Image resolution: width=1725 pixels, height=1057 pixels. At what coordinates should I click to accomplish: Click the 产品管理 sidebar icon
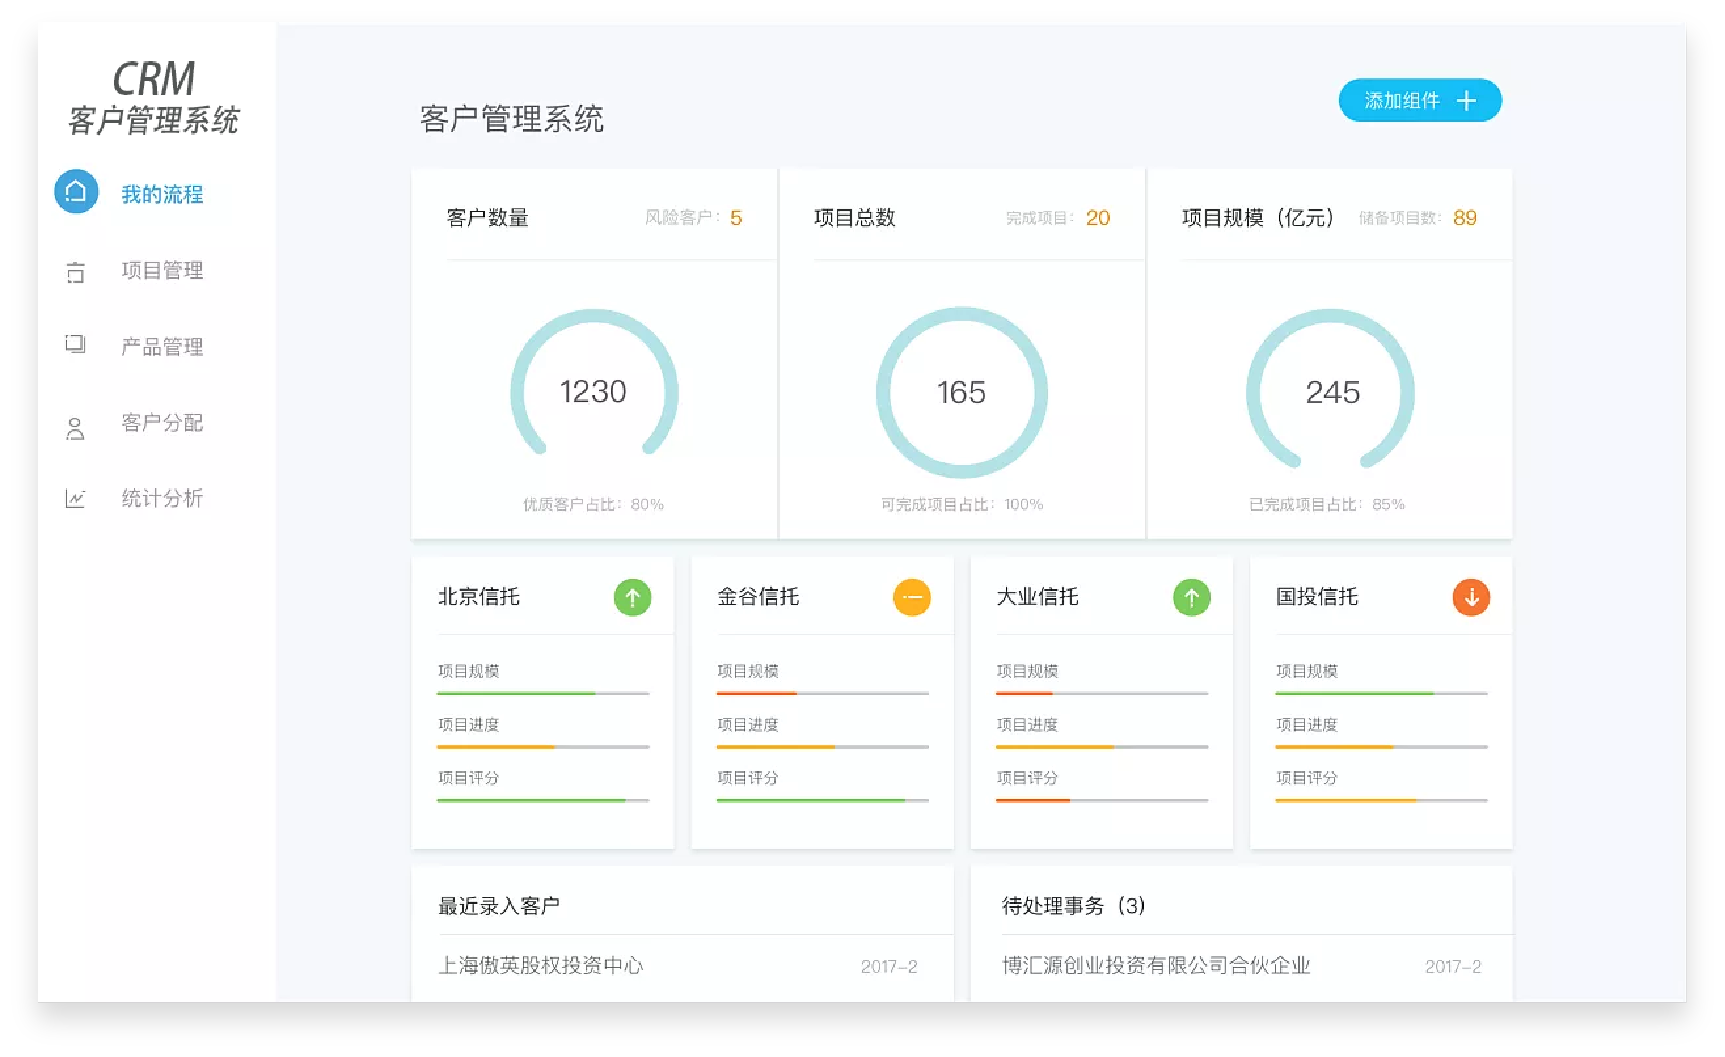click(x=75, y=344)
